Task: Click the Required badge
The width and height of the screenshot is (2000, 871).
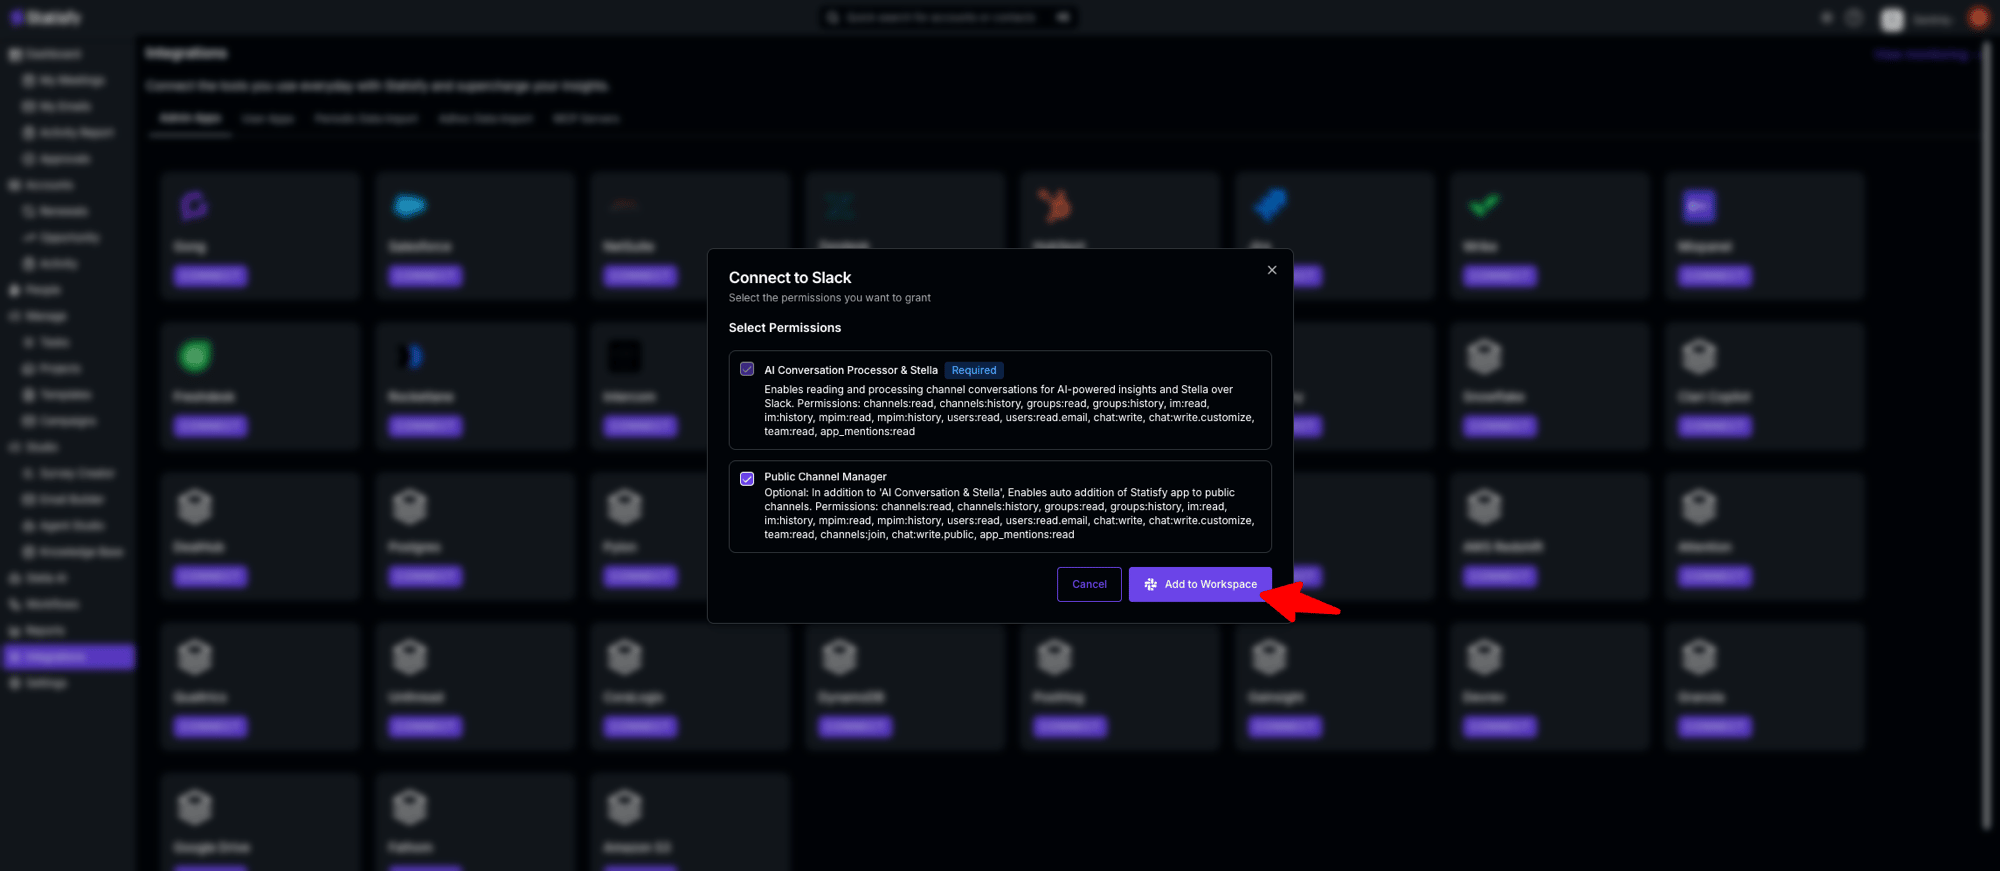Action: click(973, 370)
